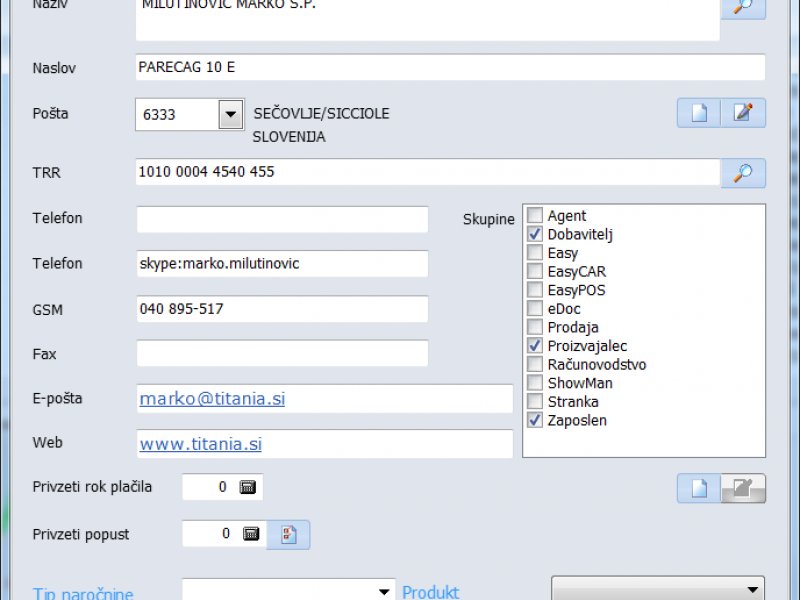Screen dimensions: 800x600
Task: Untick the Zaposlen checkbox
Action: (535, 420)
